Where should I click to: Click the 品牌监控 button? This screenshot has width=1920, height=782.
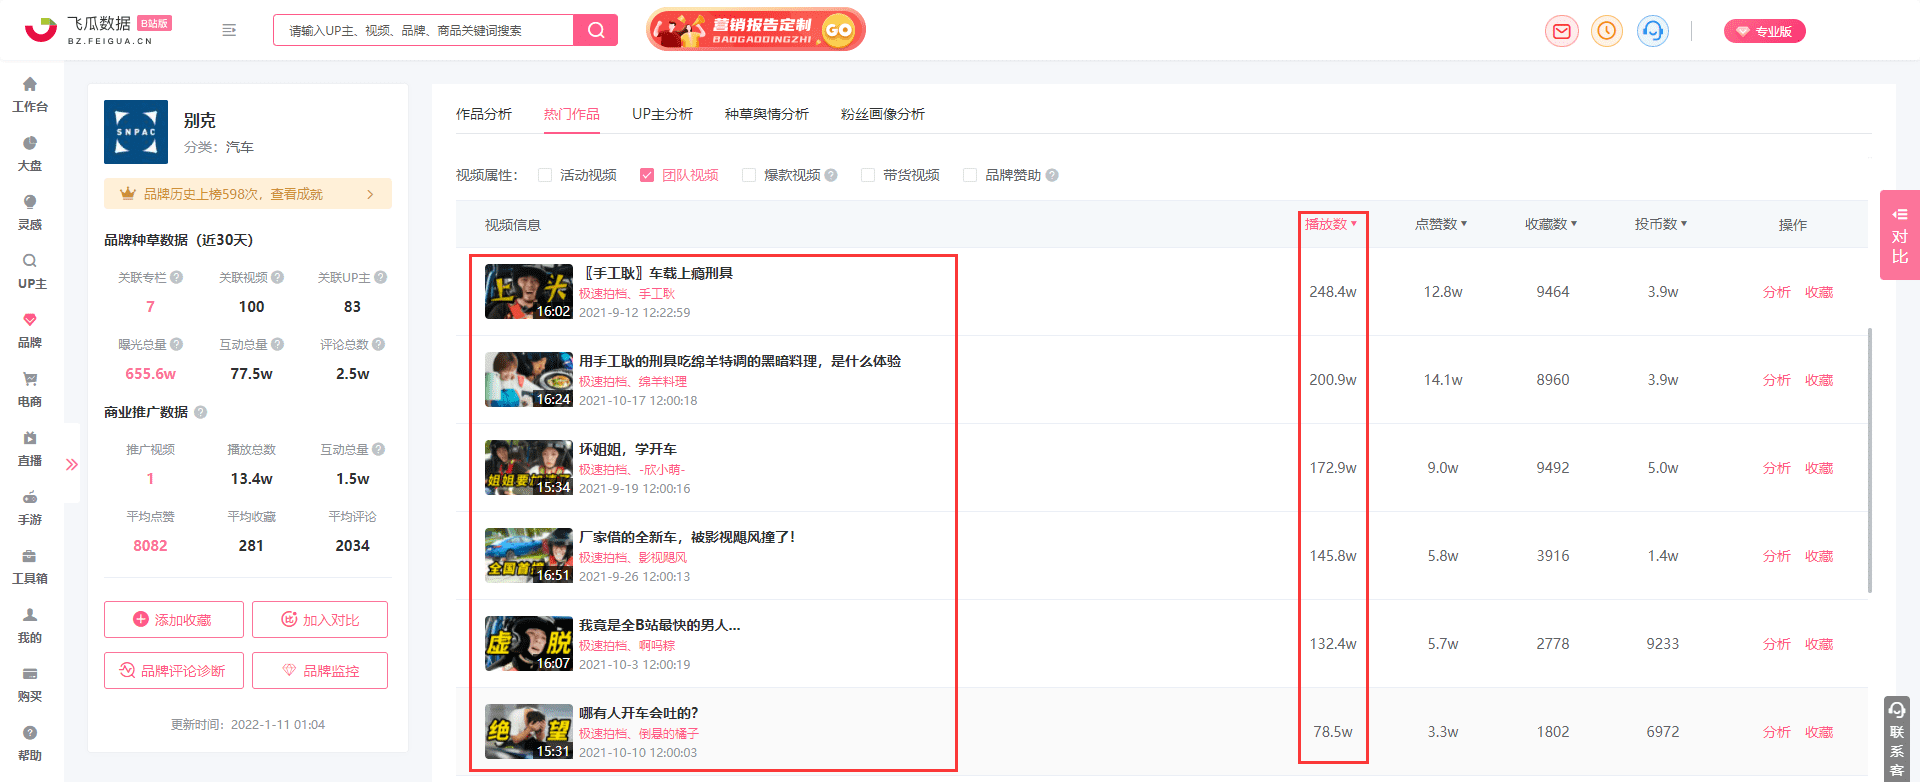pyautogui.click(x=320, y=671)
